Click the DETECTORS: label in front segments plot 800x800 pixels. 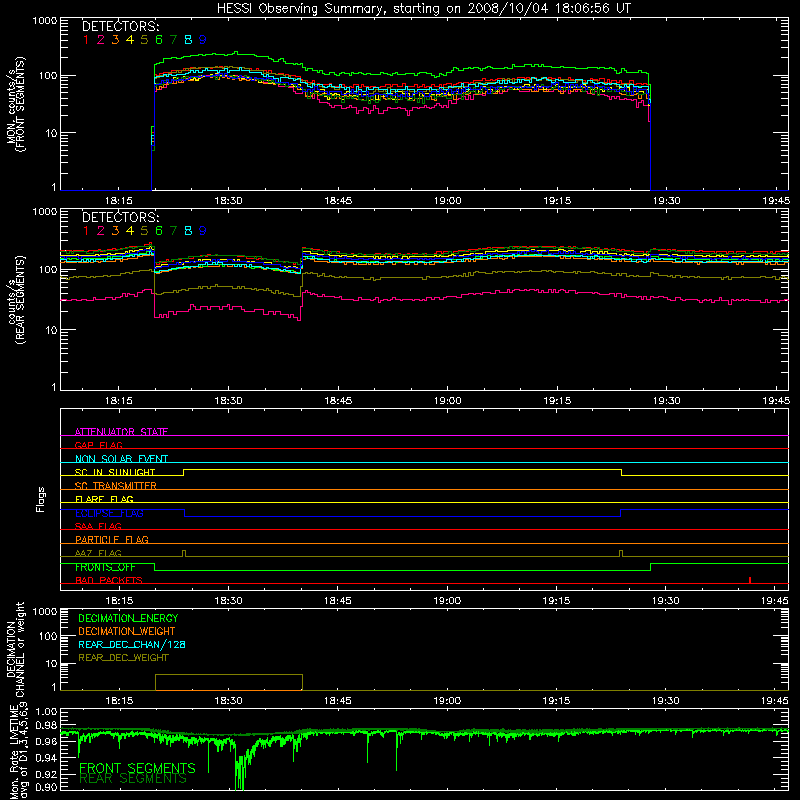(120, 27)
